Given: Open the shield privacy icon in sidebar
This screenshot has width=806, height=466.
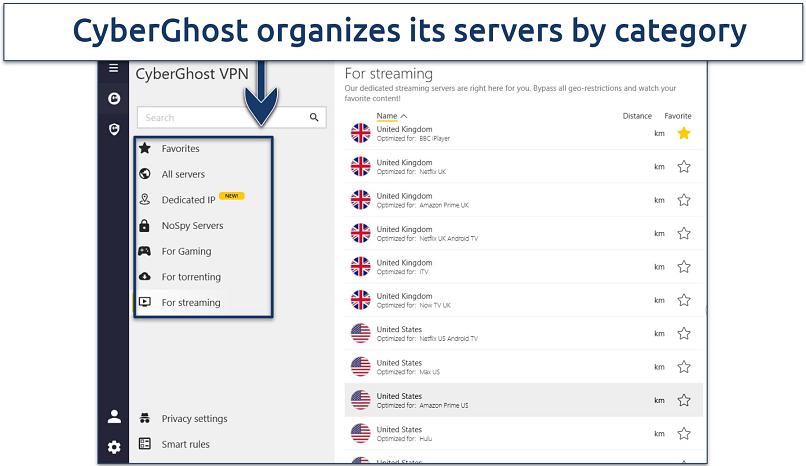Looking at the screenshot, I should click(114, 129).
